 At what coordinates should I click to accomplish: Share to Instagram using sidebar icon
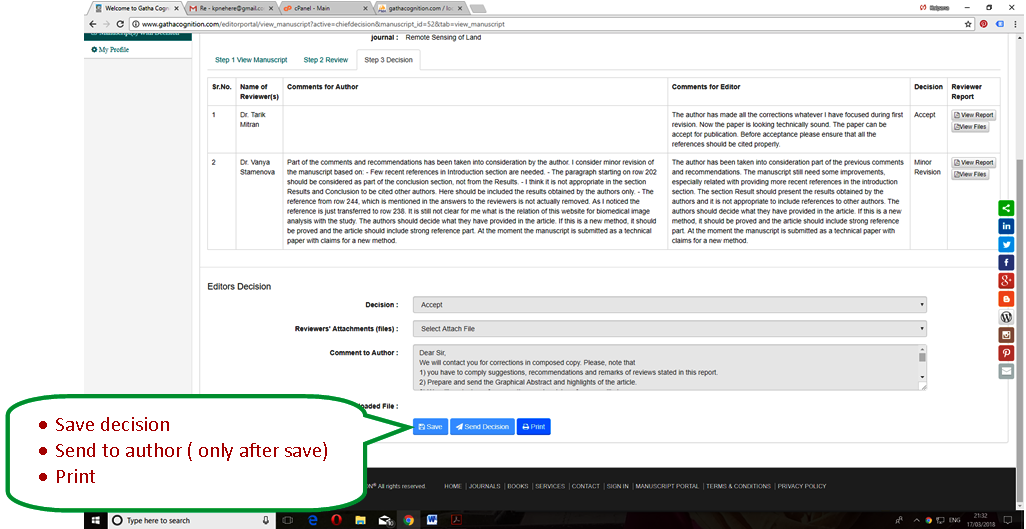point(1006,335)
